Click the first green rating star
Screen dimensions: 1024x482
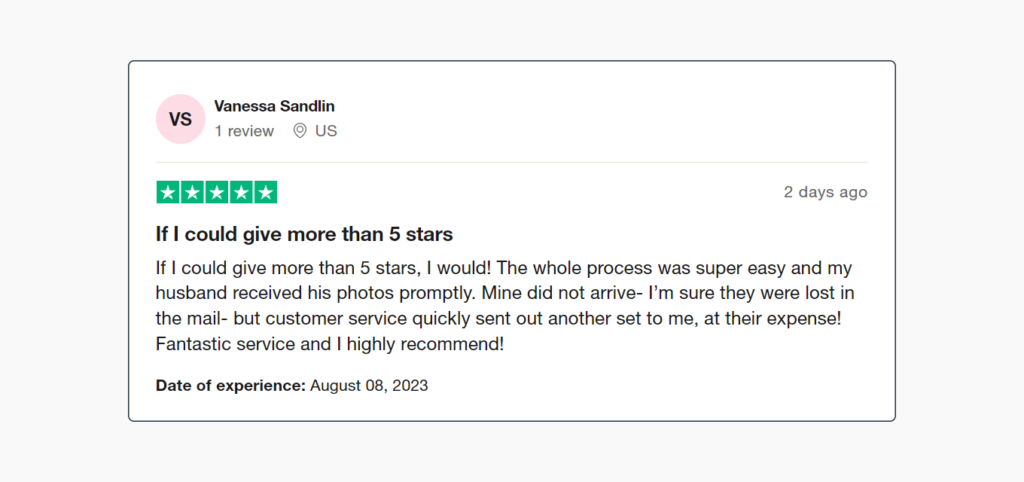[x=167, y=193]
